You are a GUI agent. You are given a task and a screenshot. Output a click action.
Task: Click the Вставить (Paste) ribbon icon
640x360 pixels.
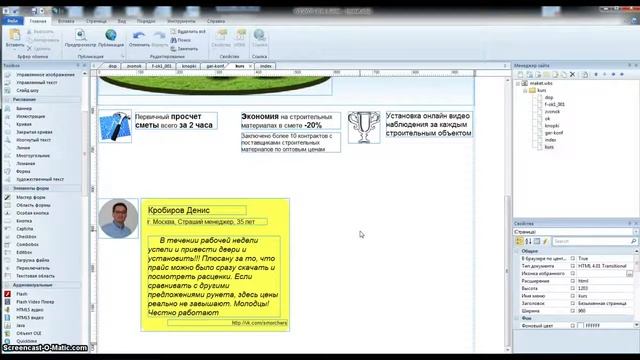tap(15, 35)
